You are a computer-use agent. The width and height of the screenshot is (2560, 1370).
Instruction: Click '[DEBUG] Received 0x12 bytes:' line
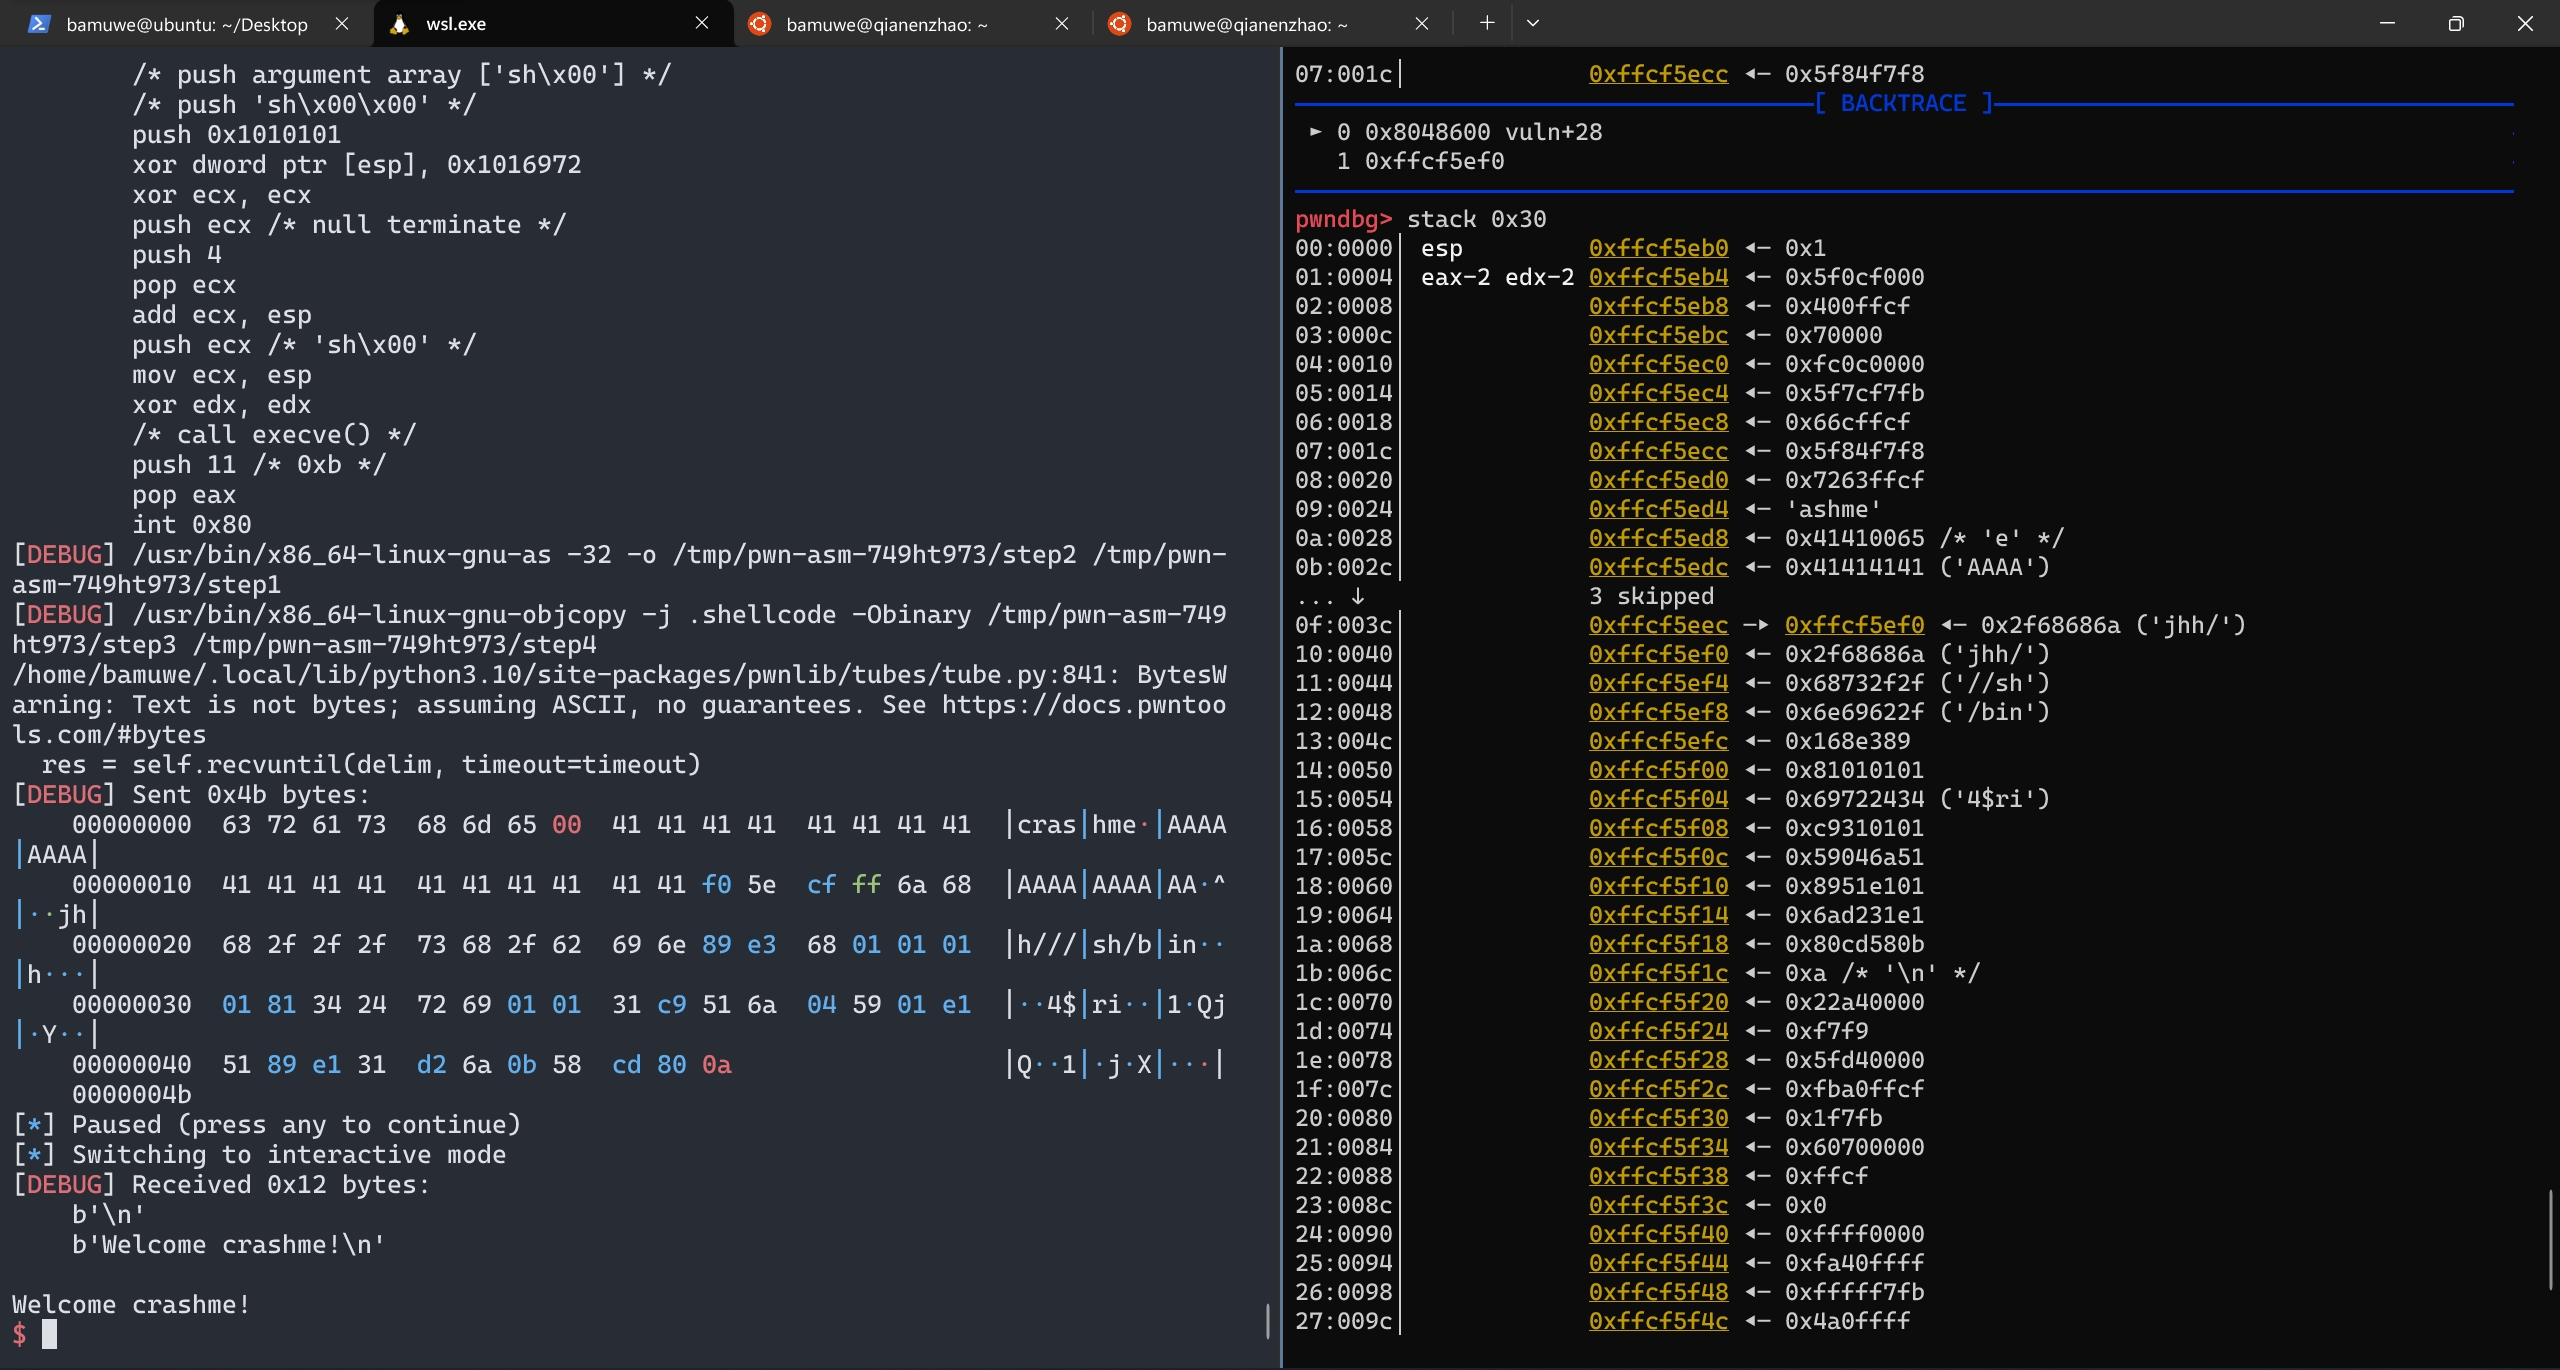click(x=221, y=1185)
